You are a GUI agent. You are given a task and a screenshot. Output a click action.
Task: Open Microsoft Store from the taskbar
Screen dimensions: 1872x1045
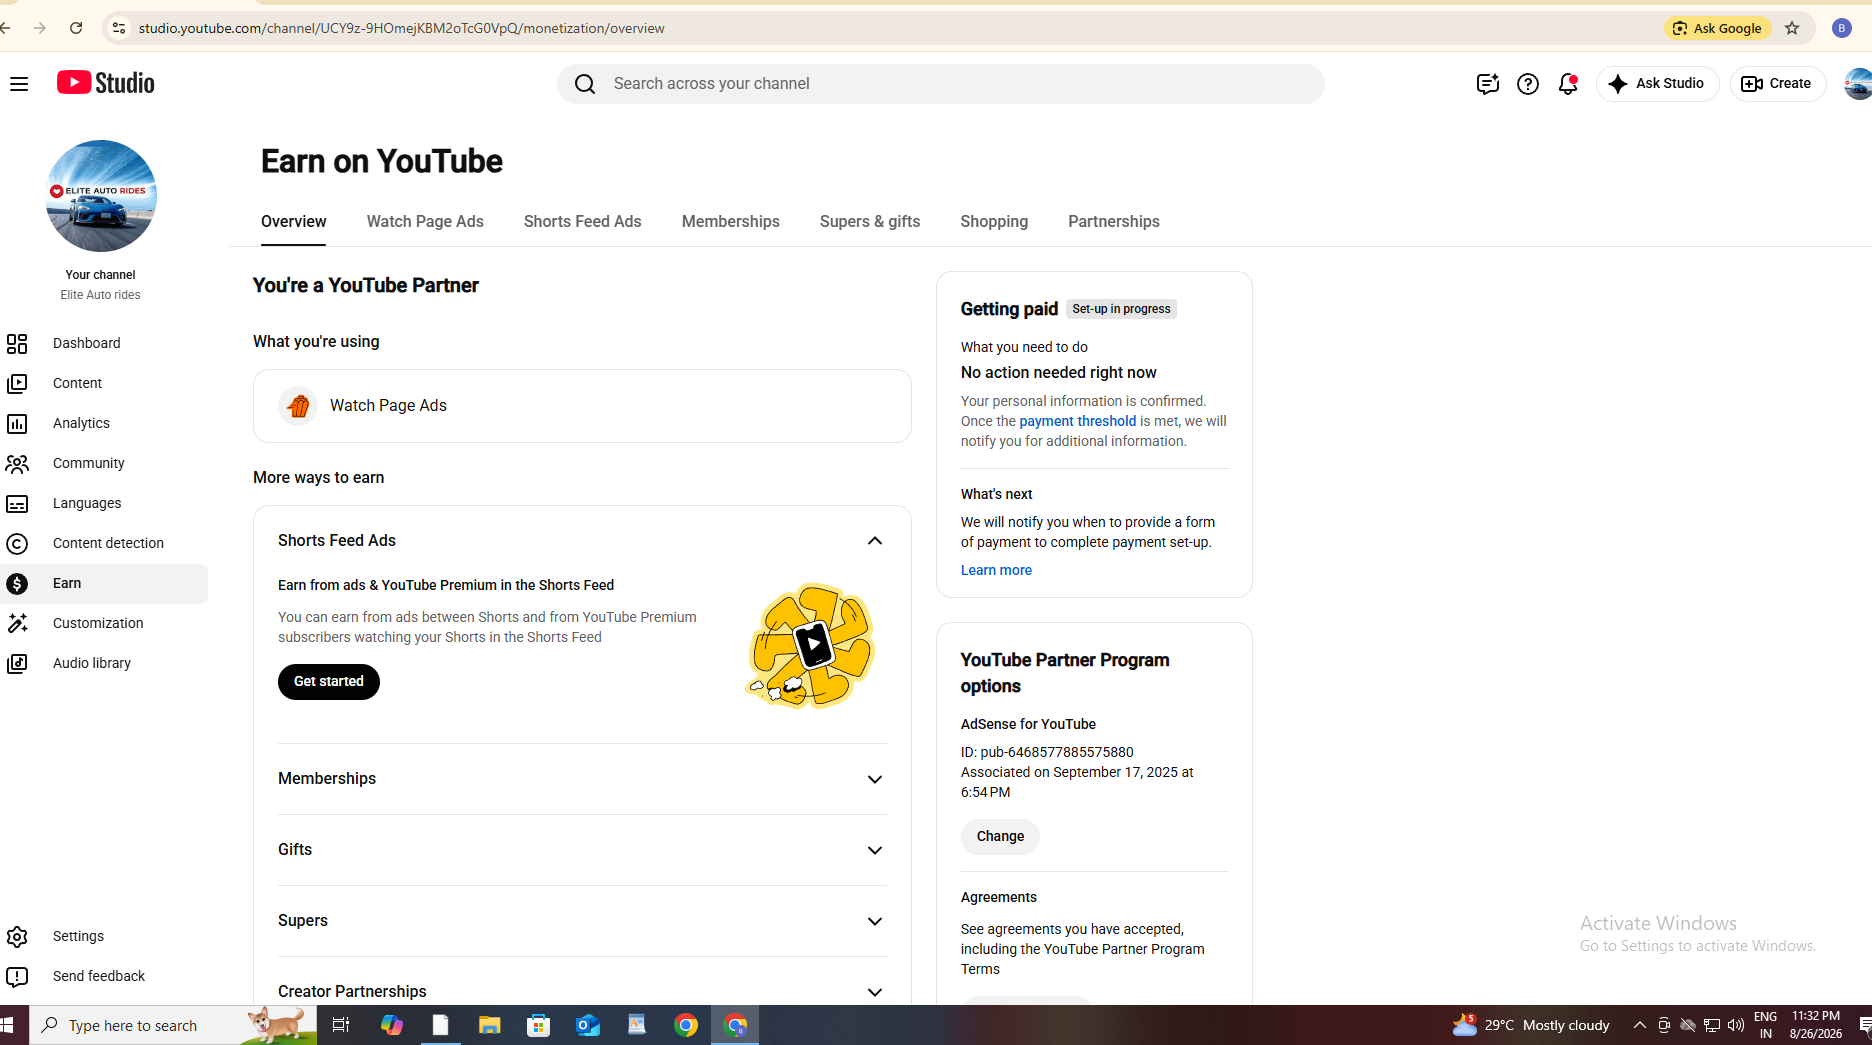538,1025
